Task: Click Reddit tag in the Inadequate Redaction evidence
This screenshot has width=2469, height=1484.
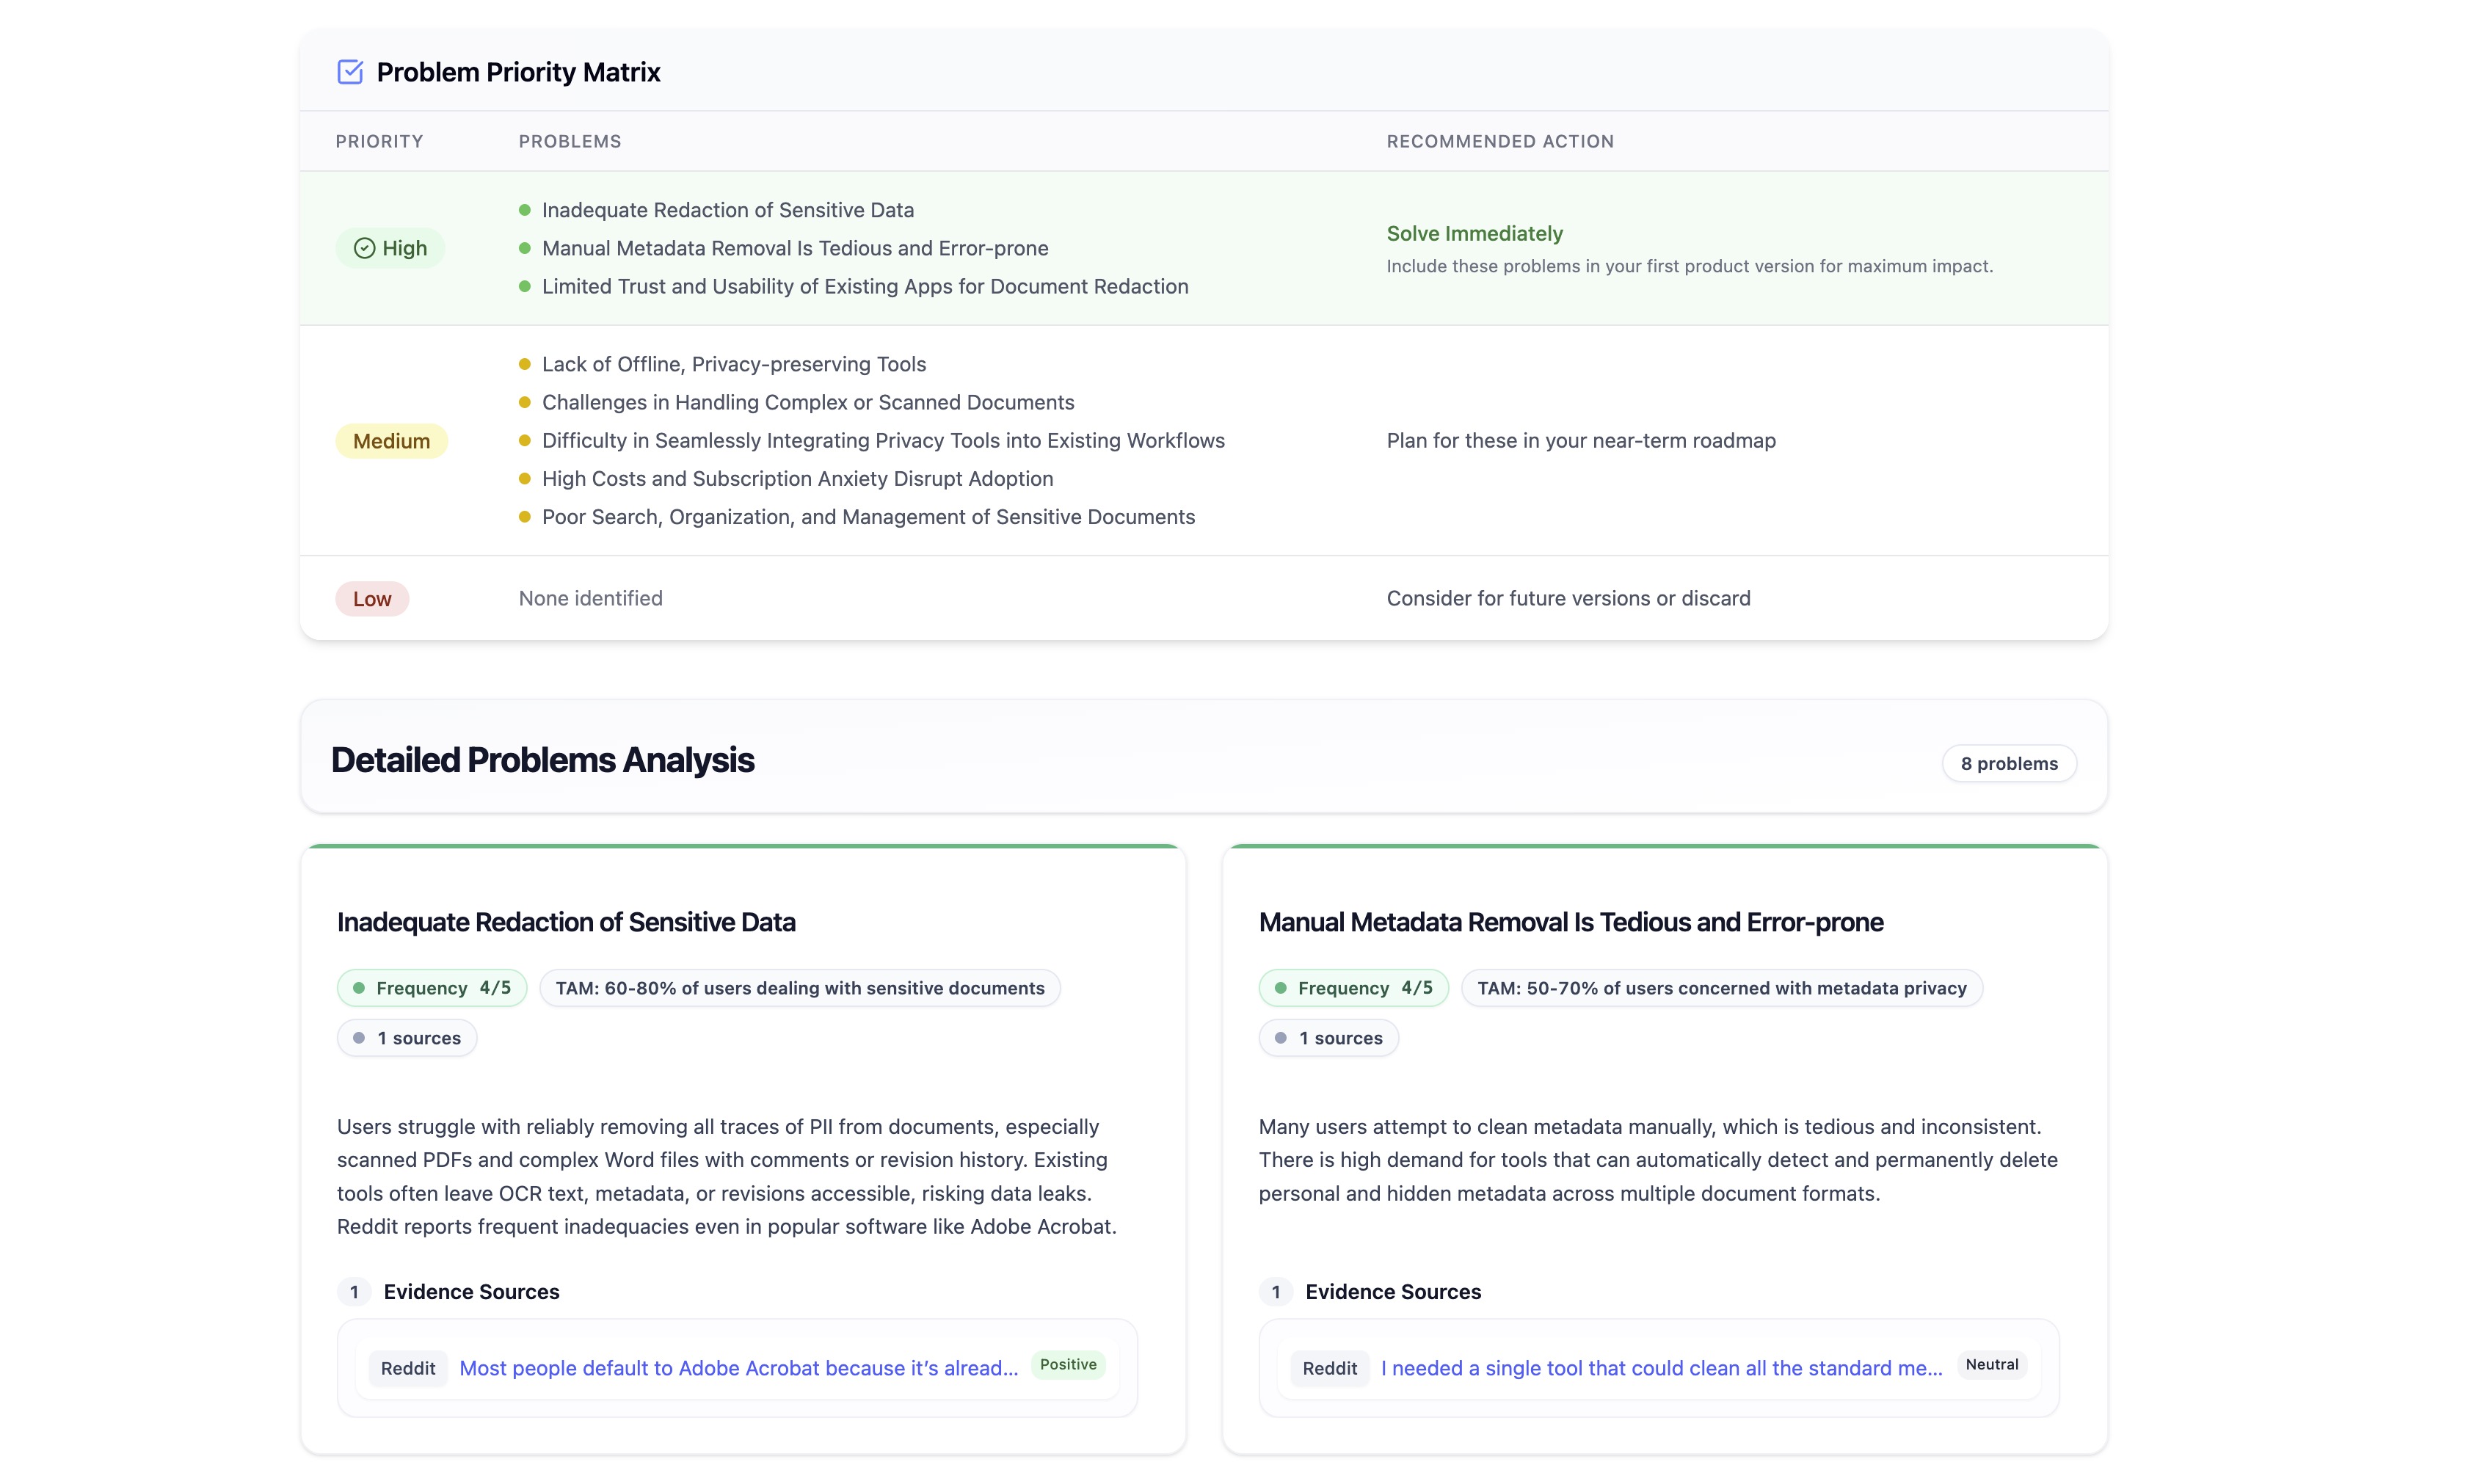Action: (408, 1368)
